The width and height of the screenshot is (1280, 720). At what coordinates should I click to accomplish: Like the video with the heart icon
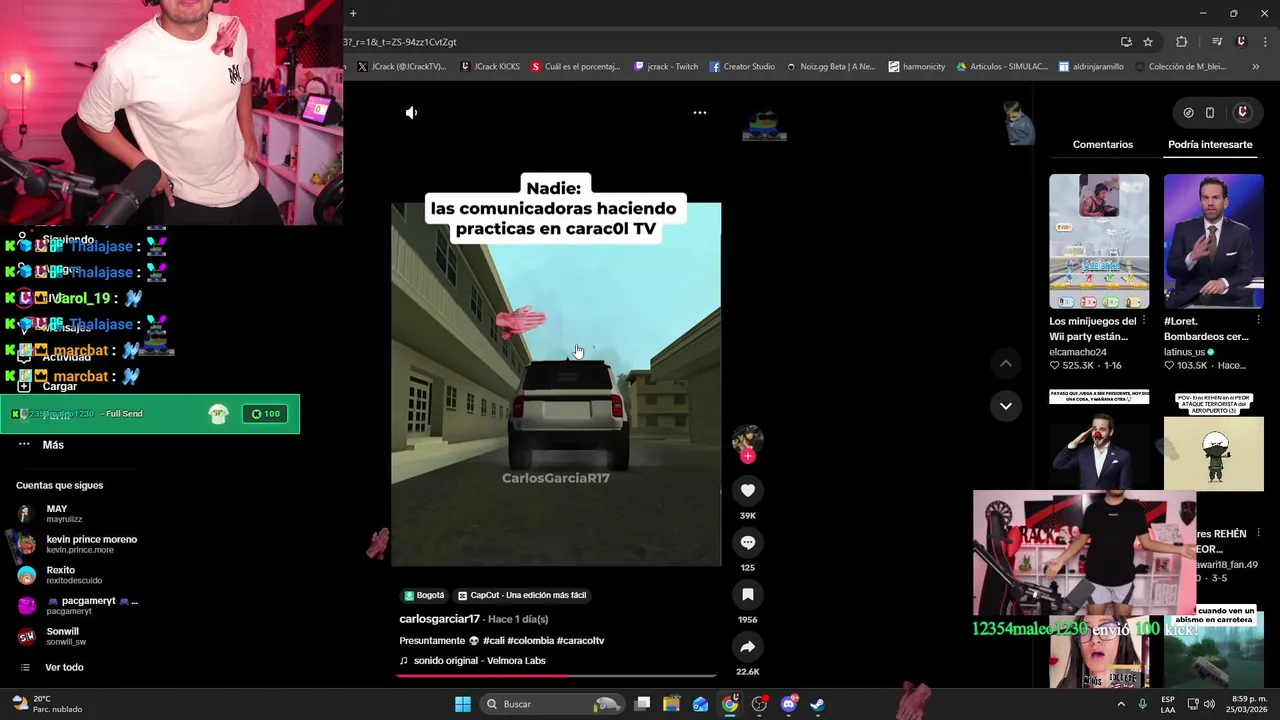point(747,490)
